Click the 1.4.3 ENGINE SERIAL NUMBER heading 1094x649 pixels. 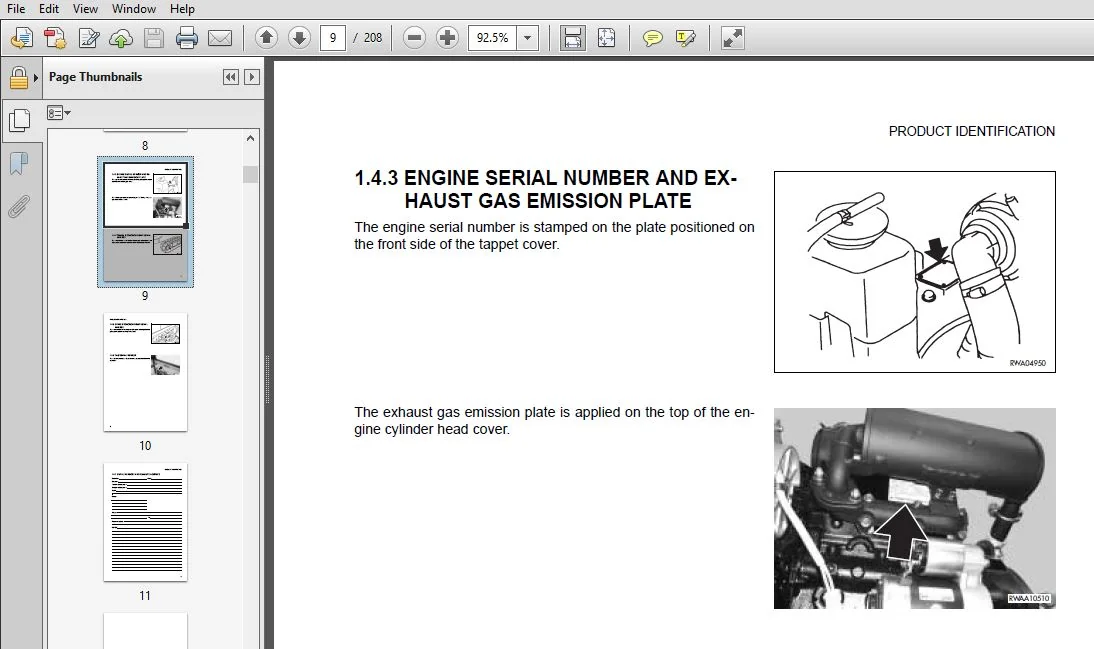pos(546,189)
